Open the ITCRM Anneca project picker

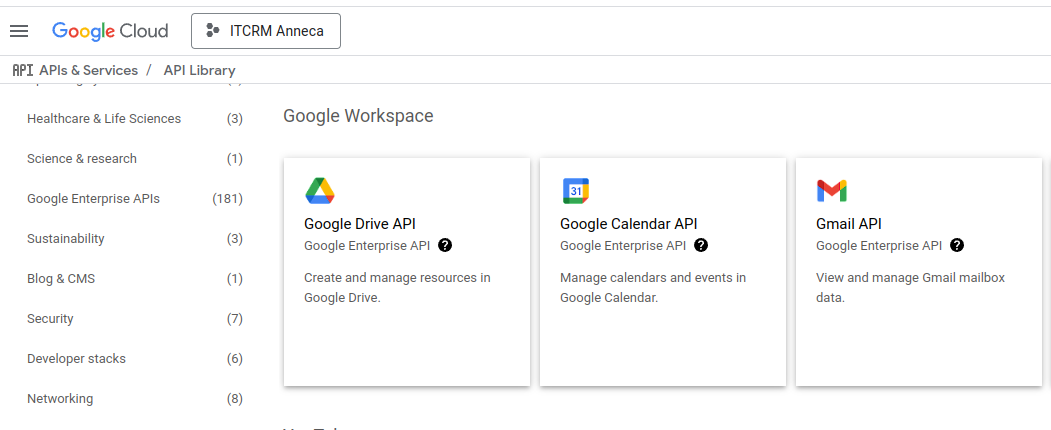tap(265, 31)
